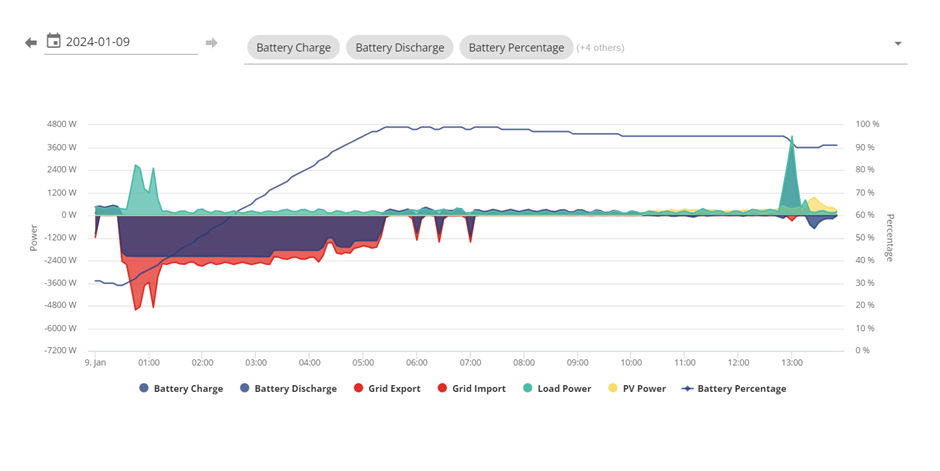940x471 pixels.
Task: Go to next day with right arrow
Action: [x=211, y=43]
